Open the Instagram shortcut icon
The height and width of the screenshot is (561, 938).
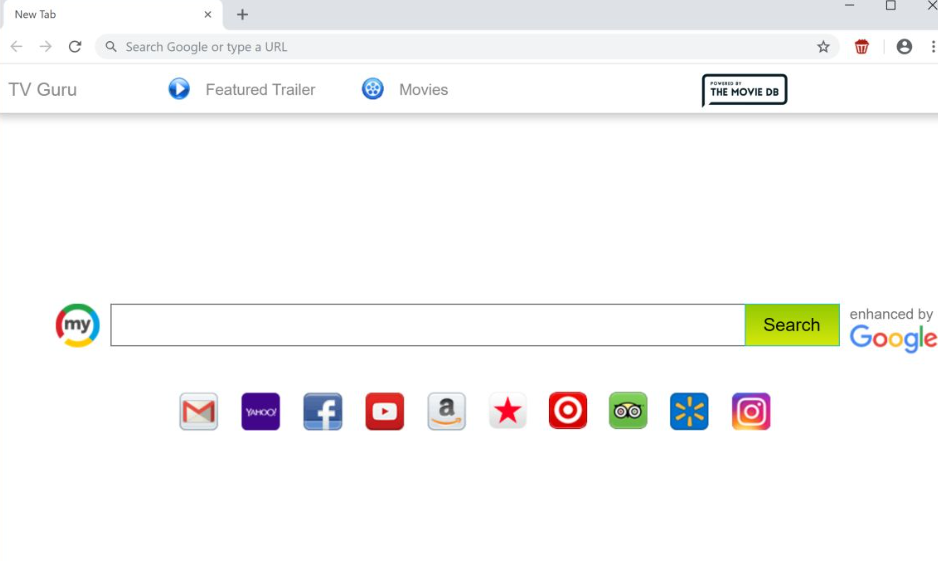coord(751,411)
